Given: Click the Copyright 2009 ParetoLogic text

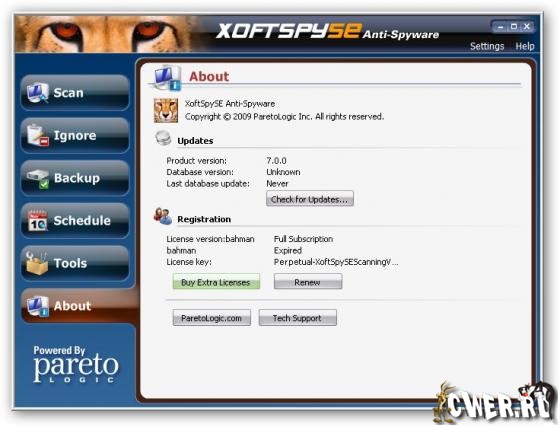Looking at the screenshot, I should tap(284, 116).
